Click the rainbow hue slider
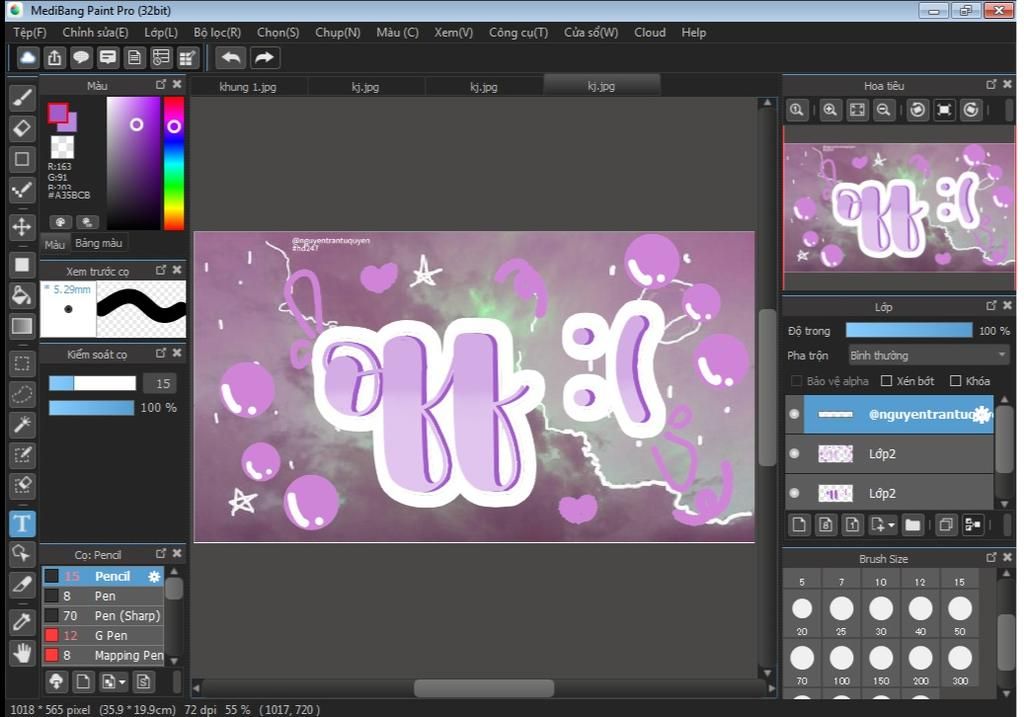The image size is (1024, 717). click(174, 163)
